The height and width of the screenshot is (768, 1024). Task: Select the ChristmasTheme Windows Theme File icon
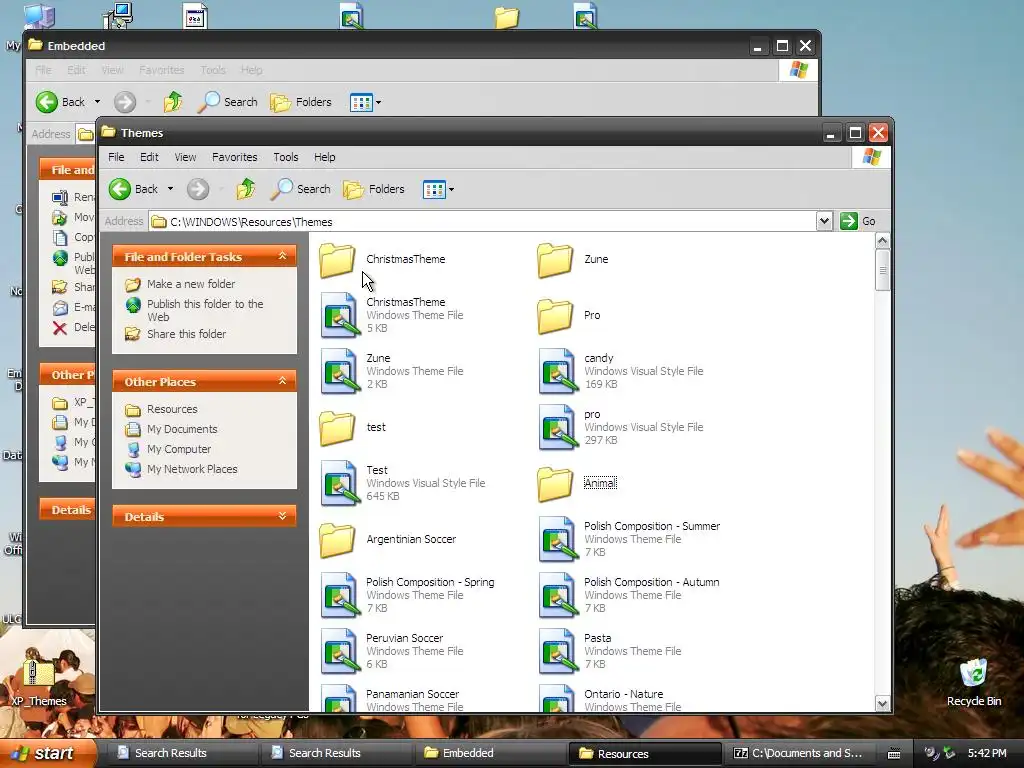point(340,315)
